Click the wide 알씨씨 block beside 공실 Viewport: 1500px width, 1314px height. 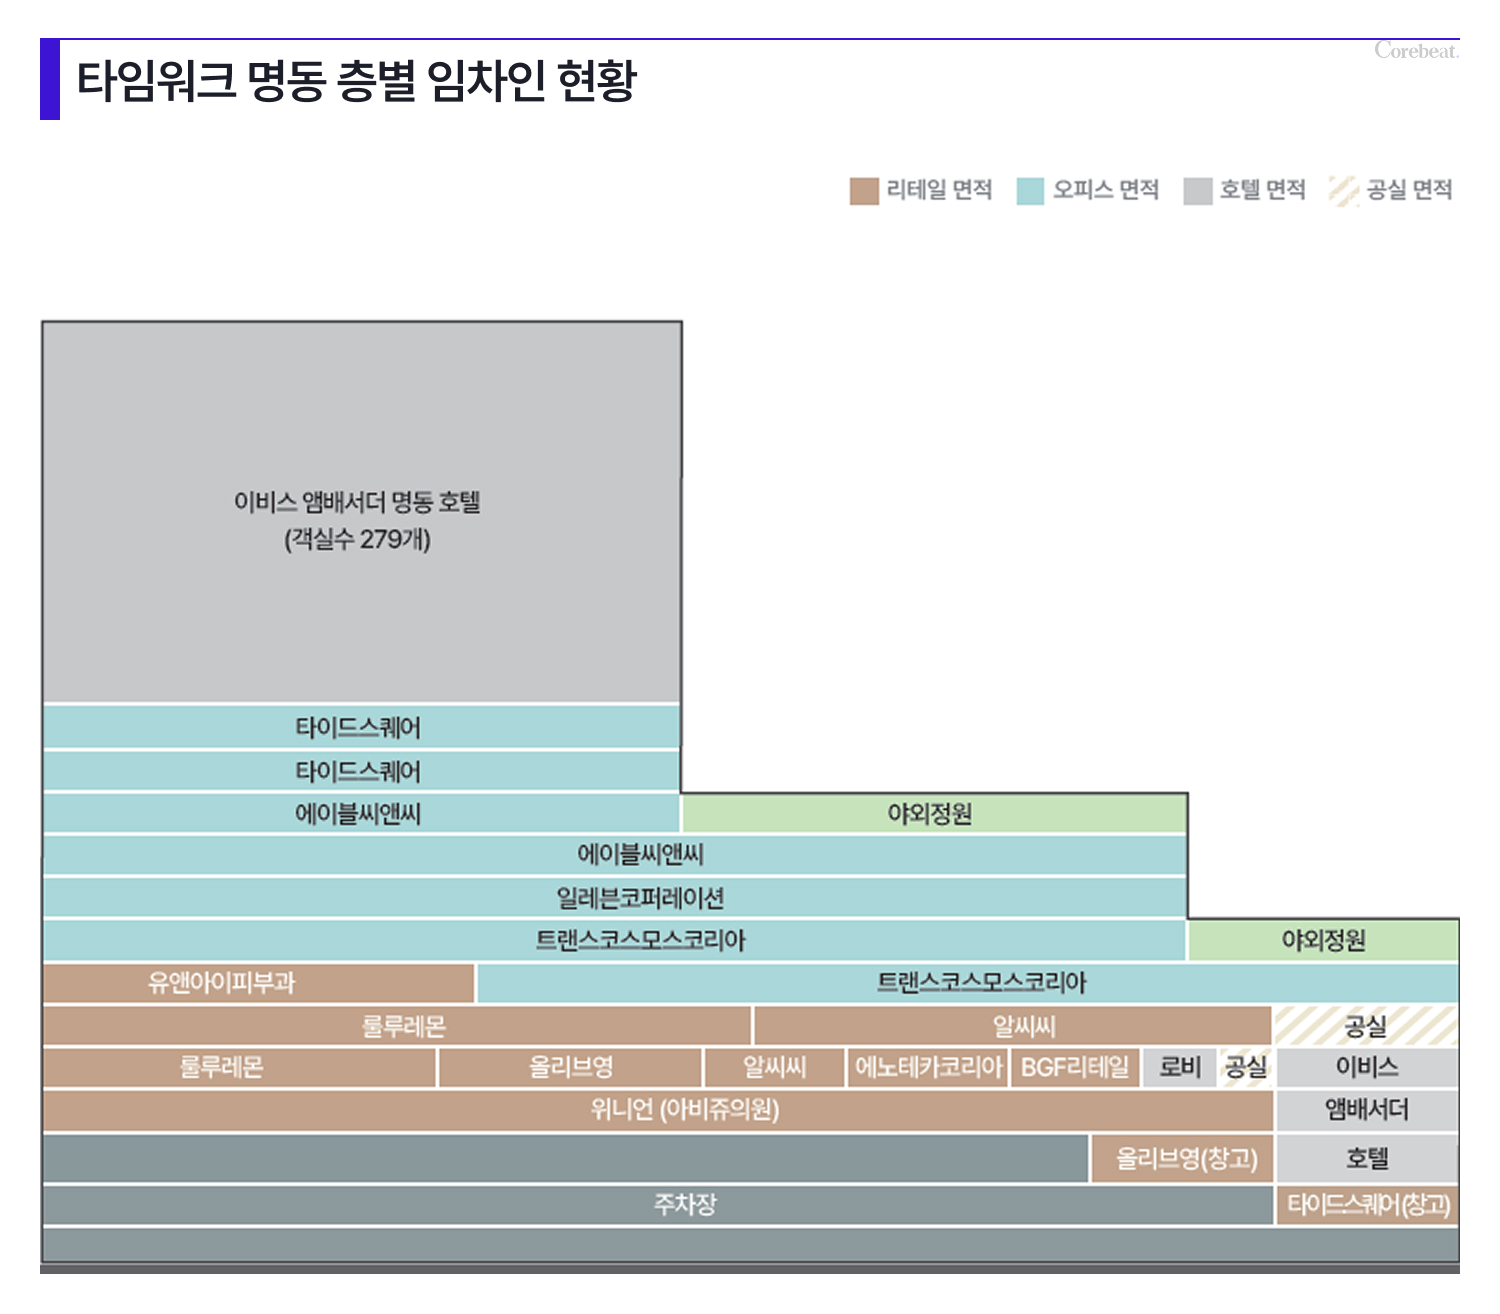1013,1026
